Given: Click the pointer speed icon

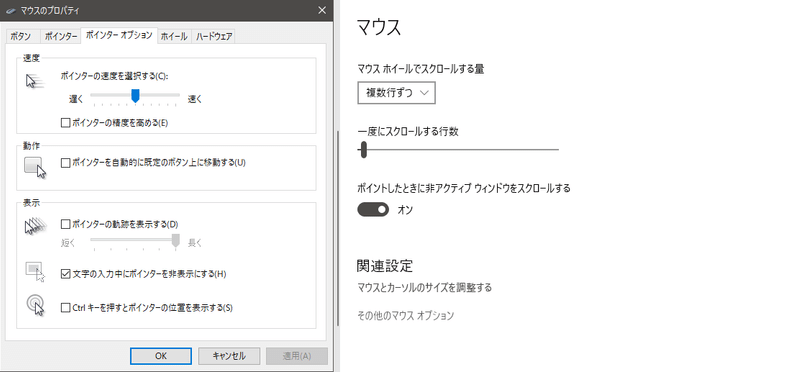Looking at the screenshot, I should tap(35, 81).
